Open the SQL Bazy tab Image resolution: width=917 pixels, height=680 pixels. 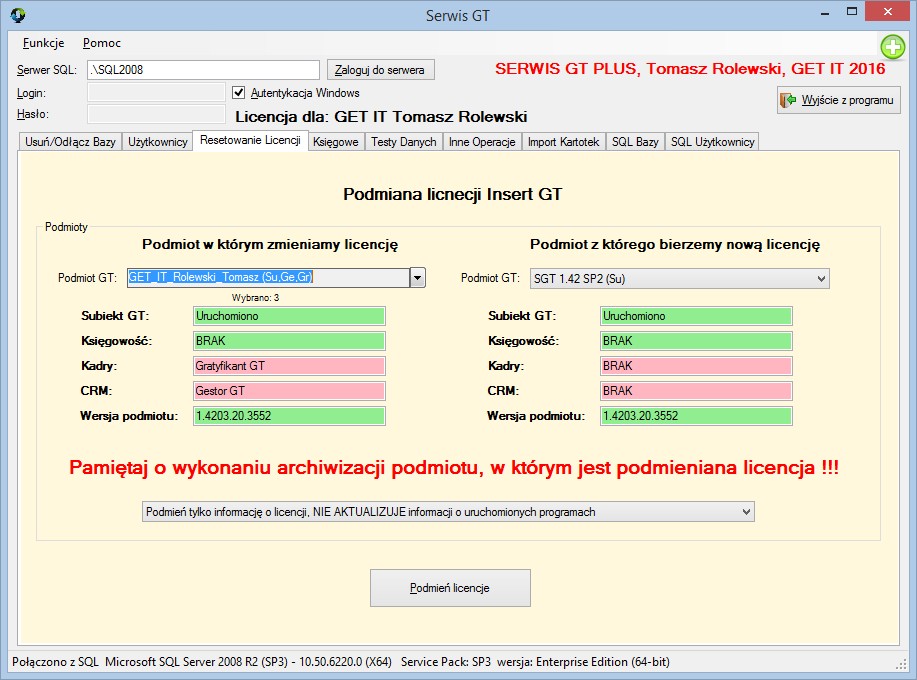pos(635,142)
